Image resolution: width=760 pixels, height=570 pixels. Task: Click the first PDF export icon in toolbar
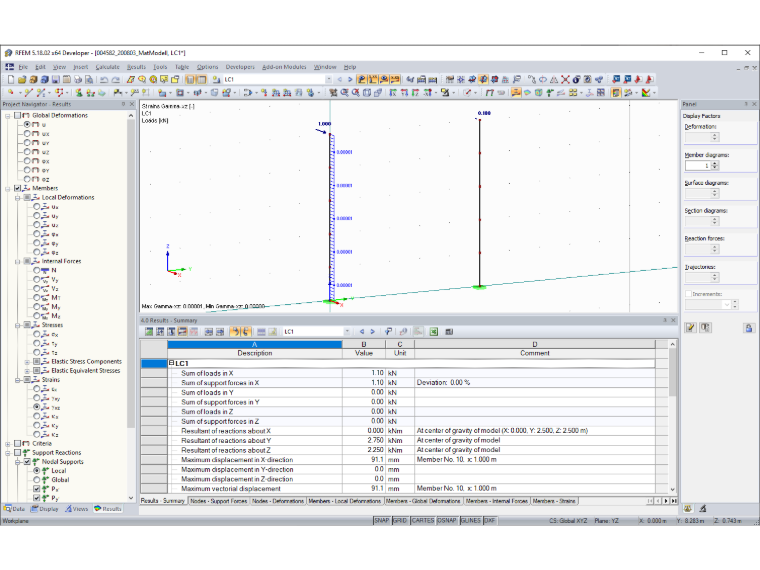[638, 79]
